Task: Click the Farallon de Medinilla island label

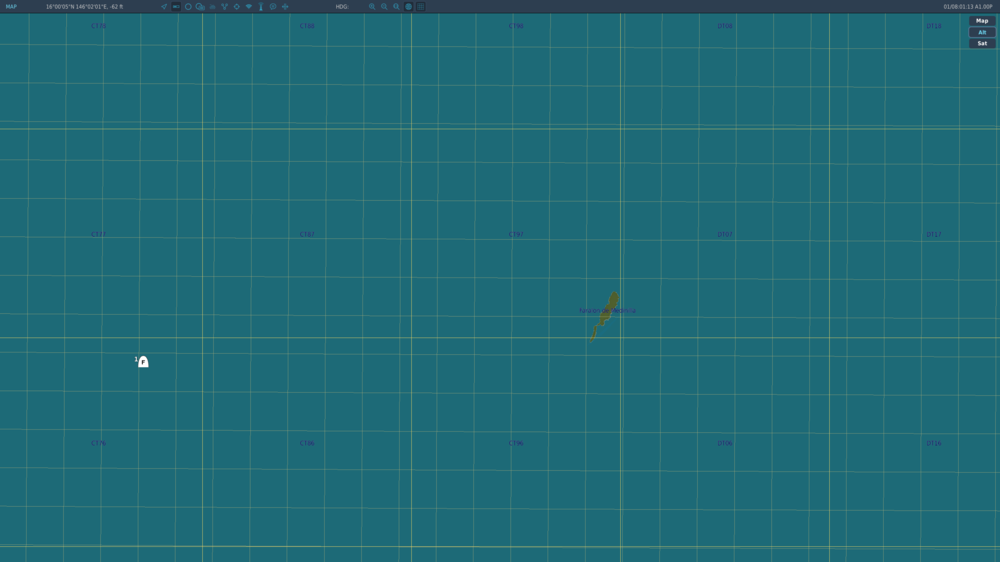Action: [607, 311]
